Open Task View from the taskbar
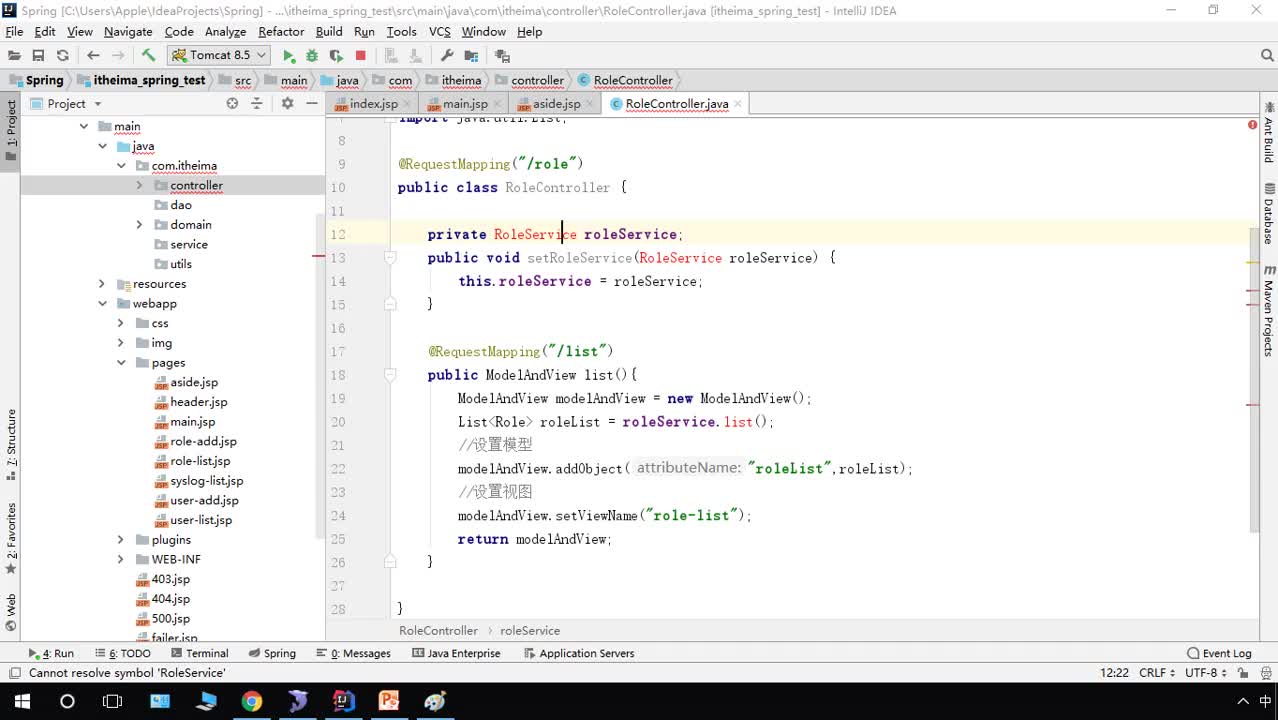Image resolution: width=1278 pixels, height=720 pixels. (x=113, y=701)
